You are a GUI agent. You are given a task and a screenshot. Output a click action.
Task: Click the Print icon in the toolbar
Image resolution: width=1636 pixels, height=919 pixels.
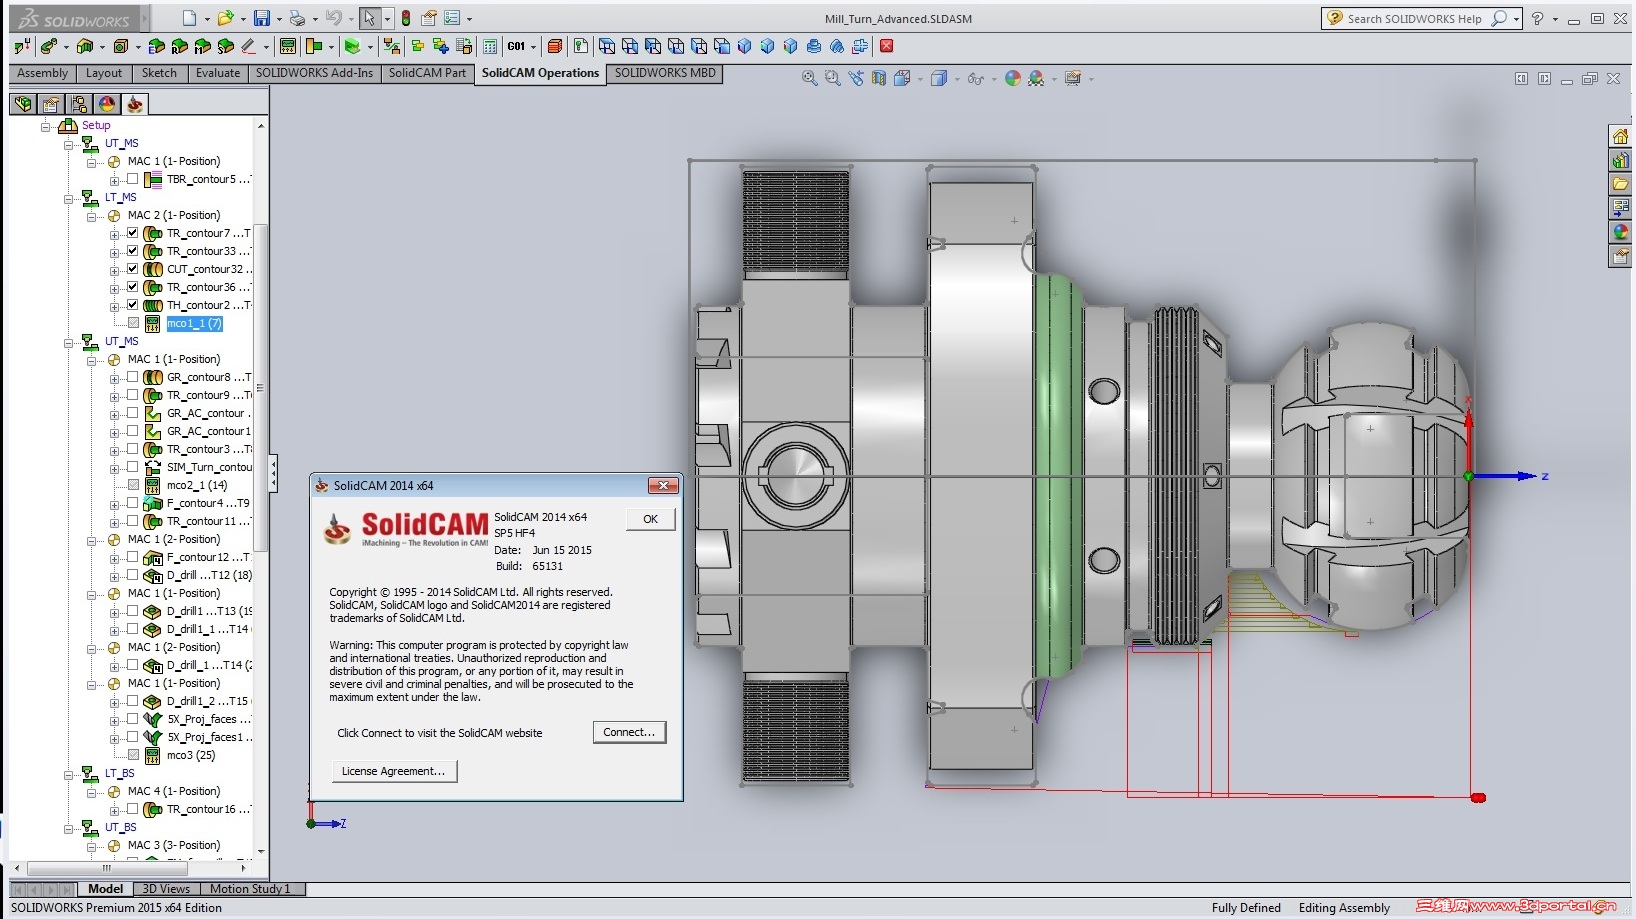pyautogui.click(x=297, y=18)
